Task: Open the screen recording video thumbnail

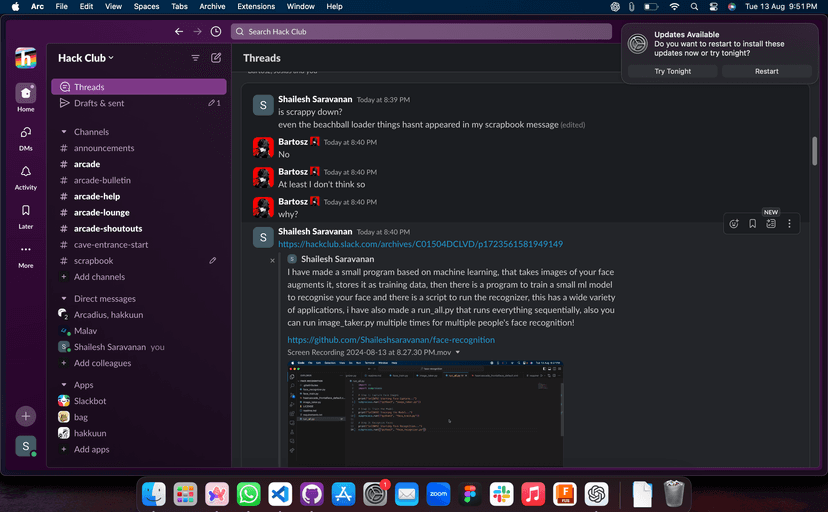Action: click(425, 412)
